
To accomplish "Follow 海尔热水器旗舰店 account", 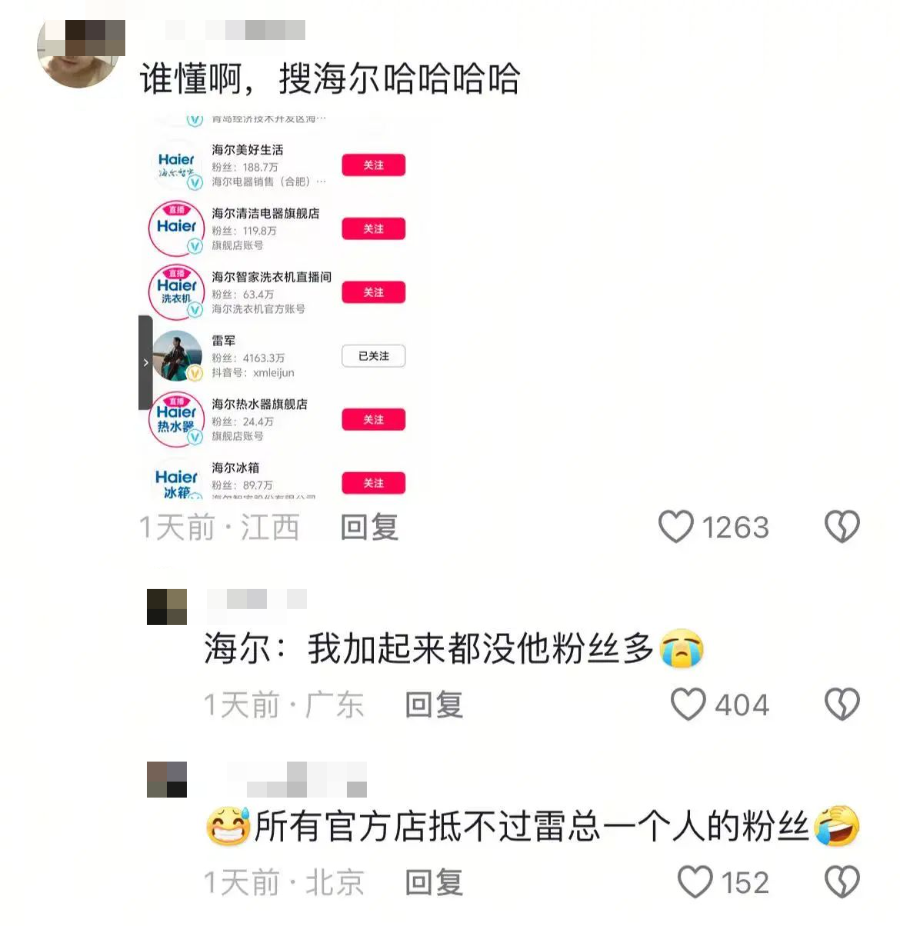I will [373, 420].
